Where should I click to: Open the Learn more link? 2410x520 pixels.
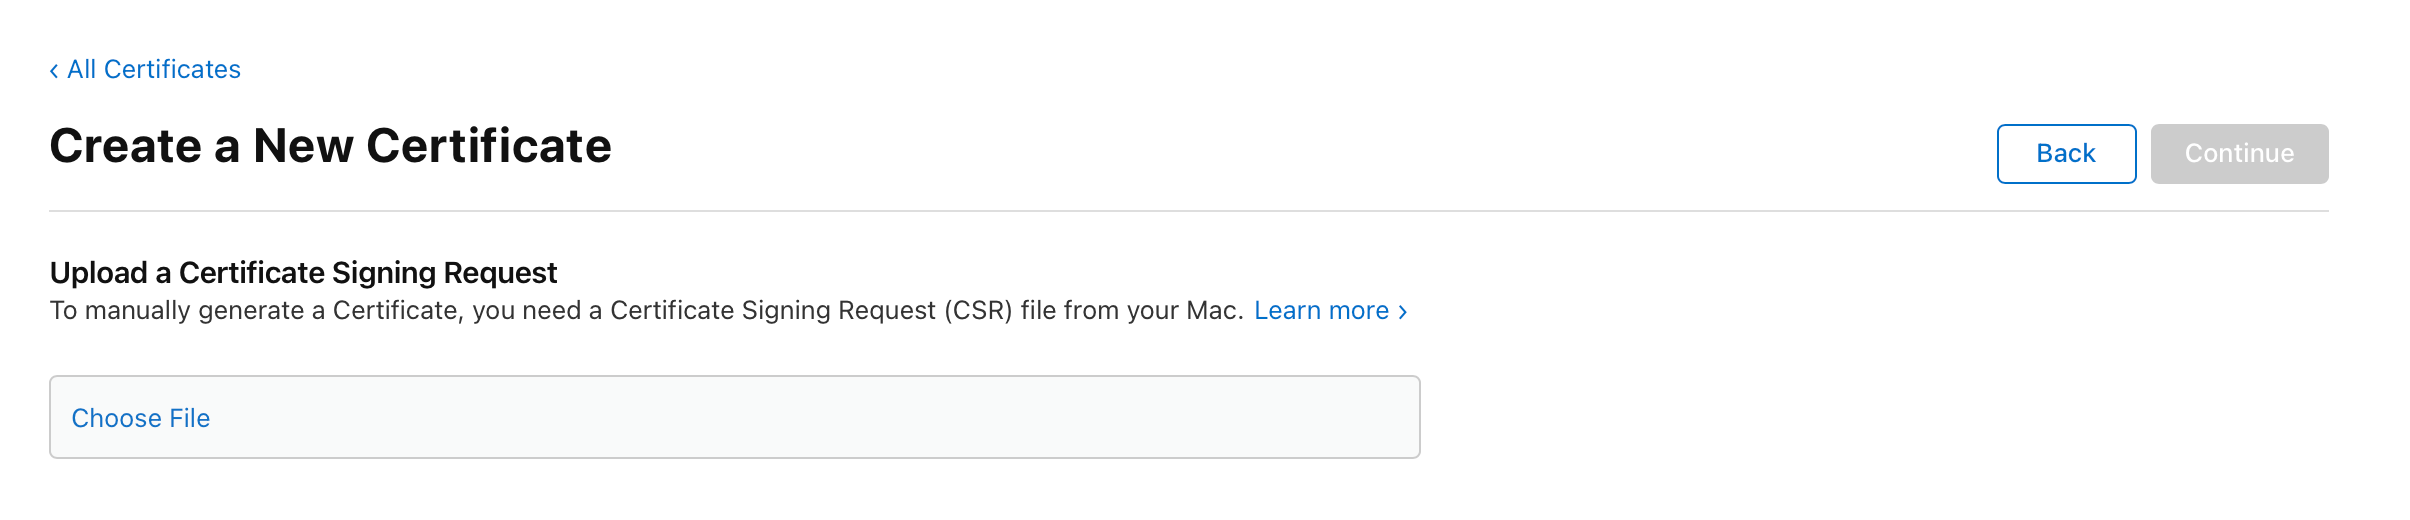click(1320, 311)
